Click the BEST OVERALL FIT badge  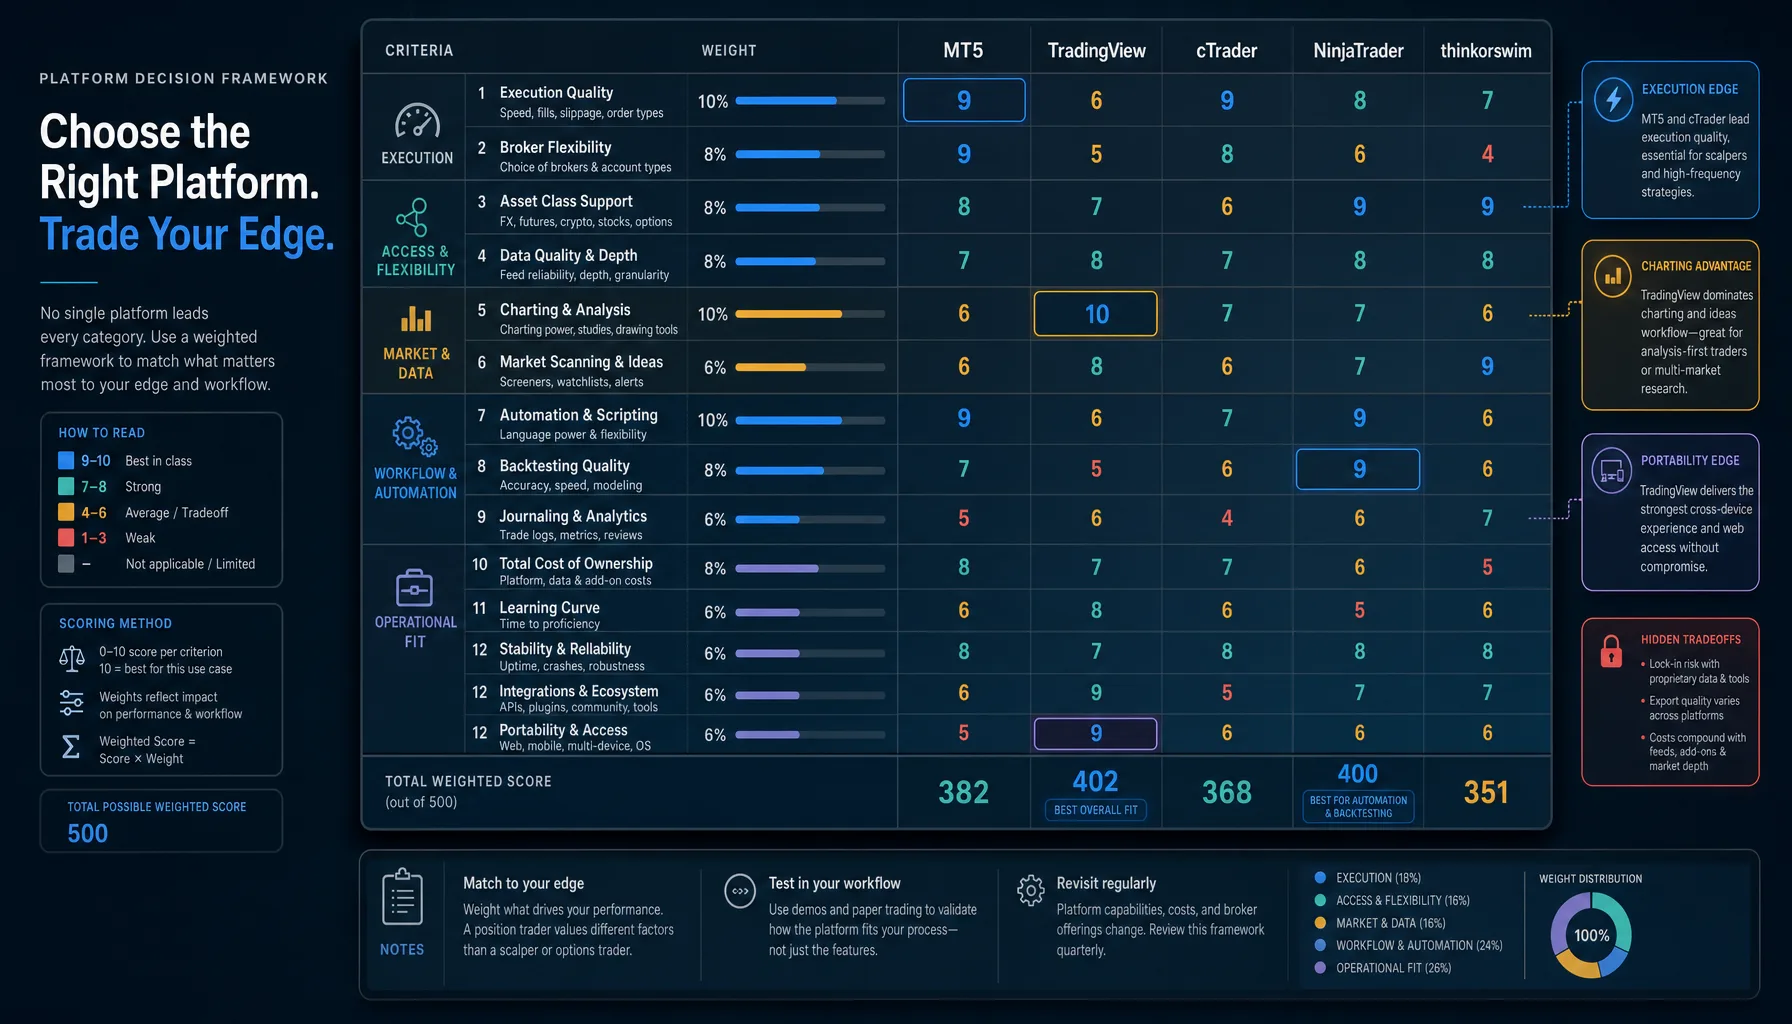(x=1096, y=810)
